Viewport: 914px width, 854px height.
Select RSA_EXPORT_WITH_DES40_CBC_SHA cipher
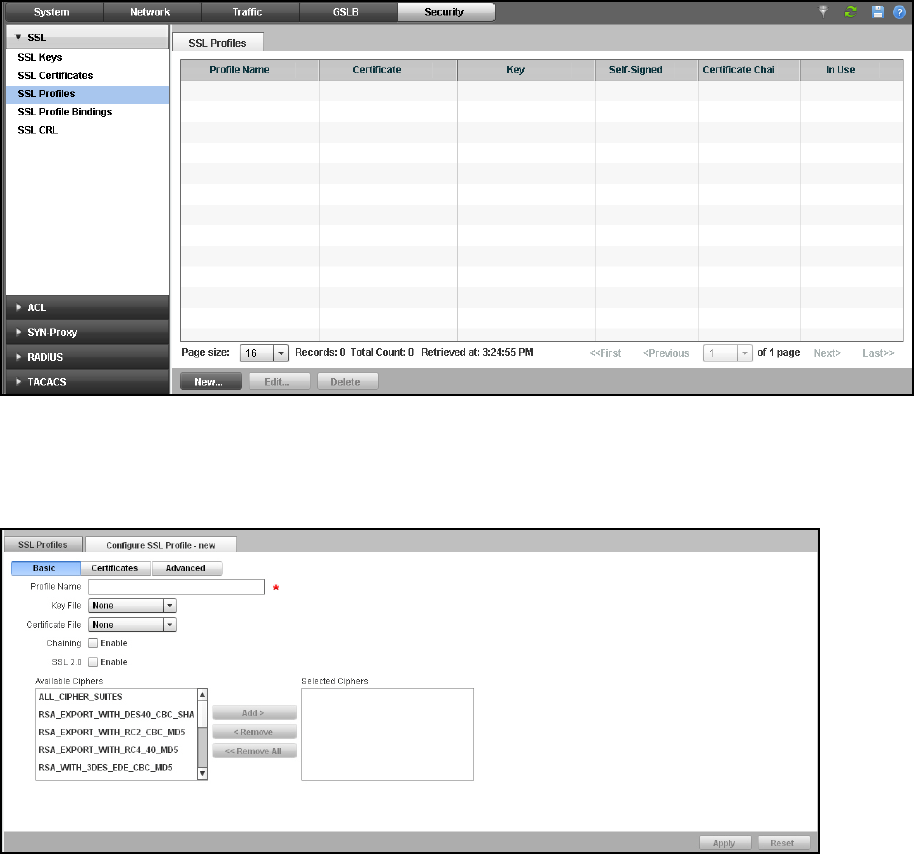[x=116, y=715]
